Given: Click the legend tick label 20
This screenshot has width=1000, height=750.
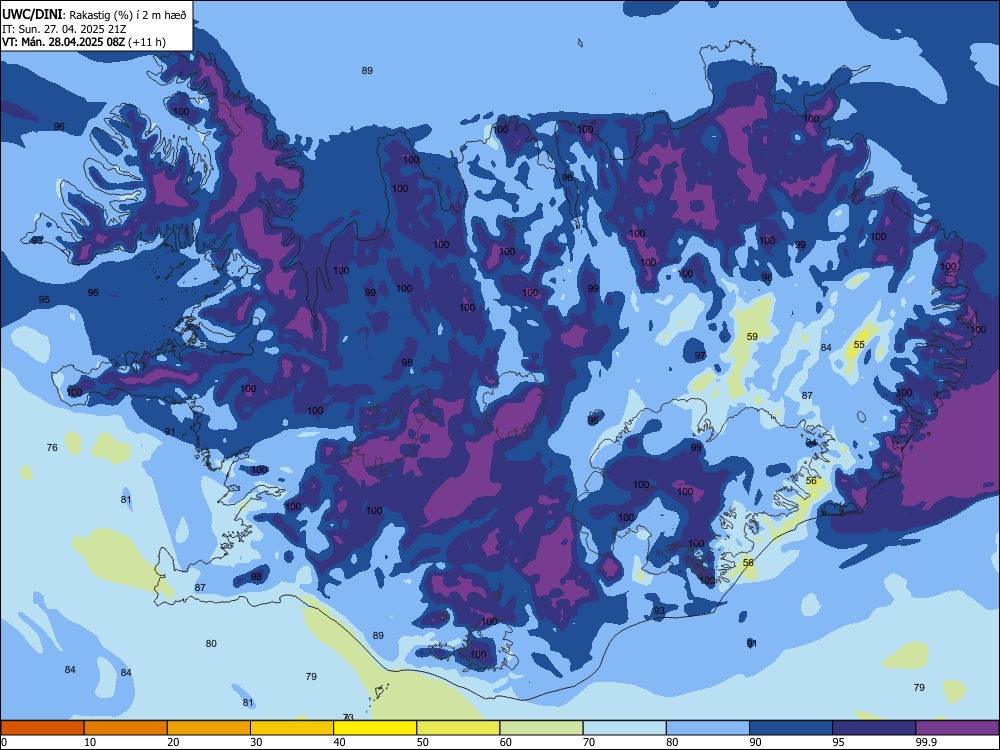Looking at the screenshot, I should [173, 742].
